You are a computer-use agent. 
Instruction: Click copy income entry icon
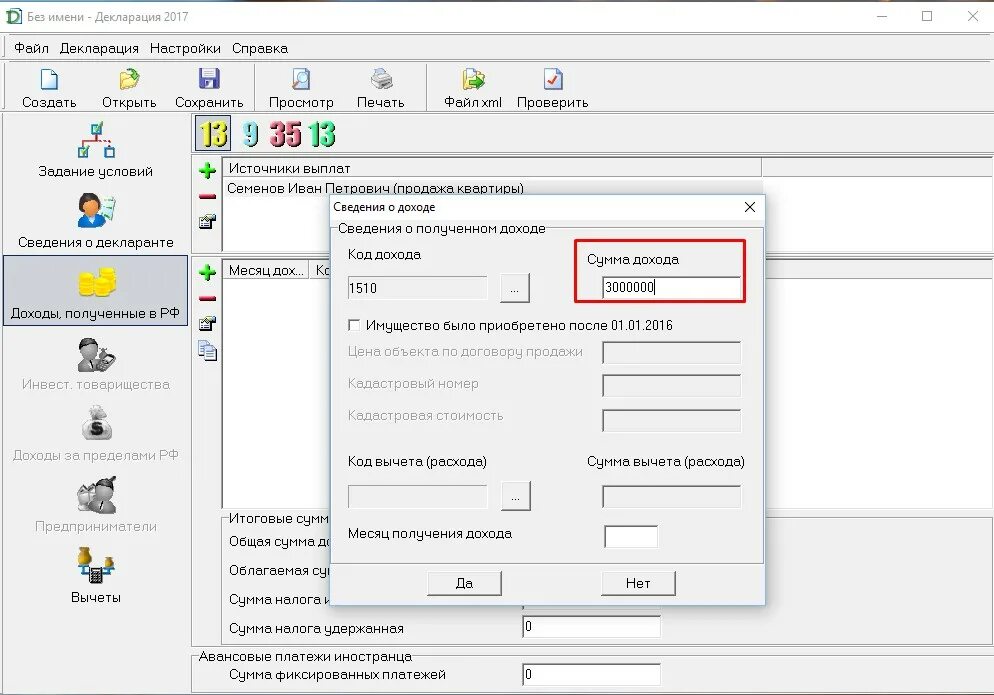(x=207, y=351)
